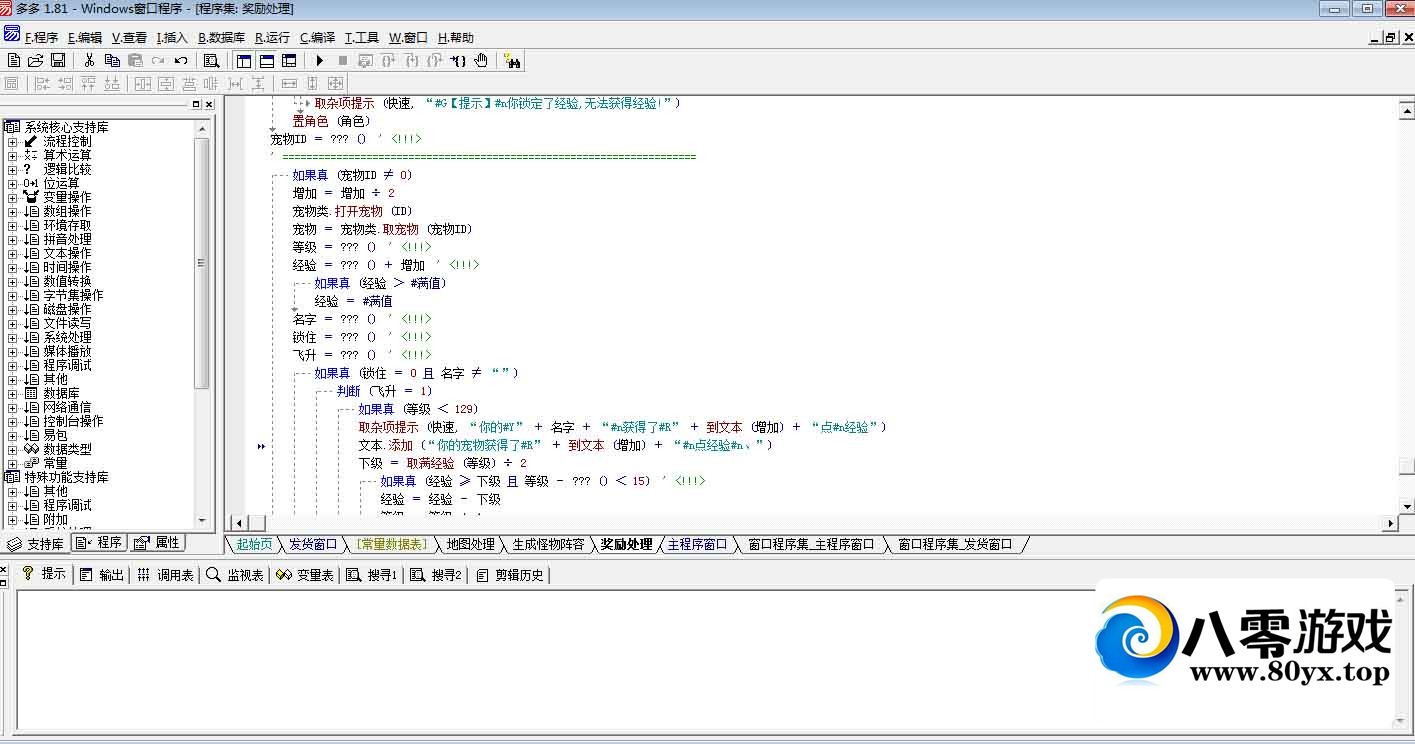
Task: Click the application logo icon in menu bar
Action: click(12, 35)
